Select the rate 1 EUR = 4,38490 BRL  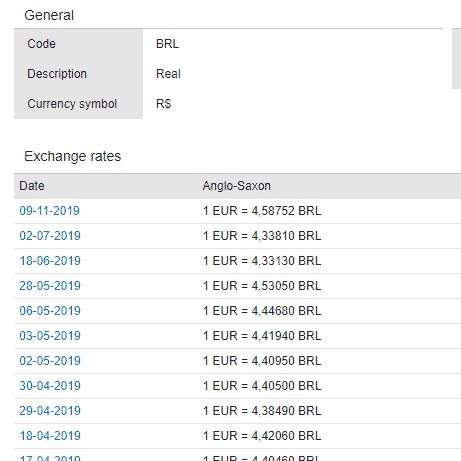click(x=262, y=411)
